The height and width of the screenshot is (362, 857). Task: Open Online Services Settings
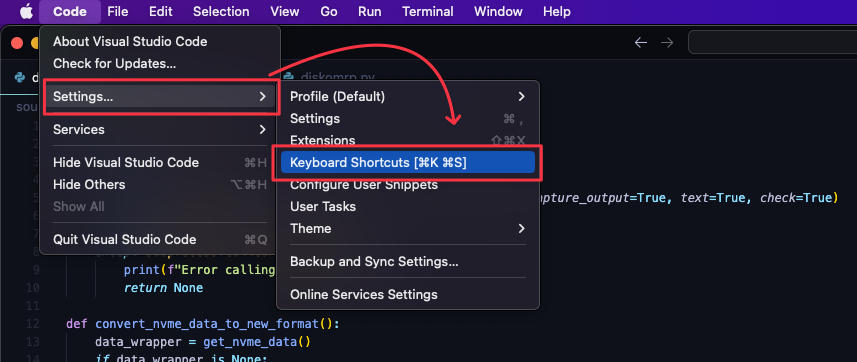coord(408,294)
